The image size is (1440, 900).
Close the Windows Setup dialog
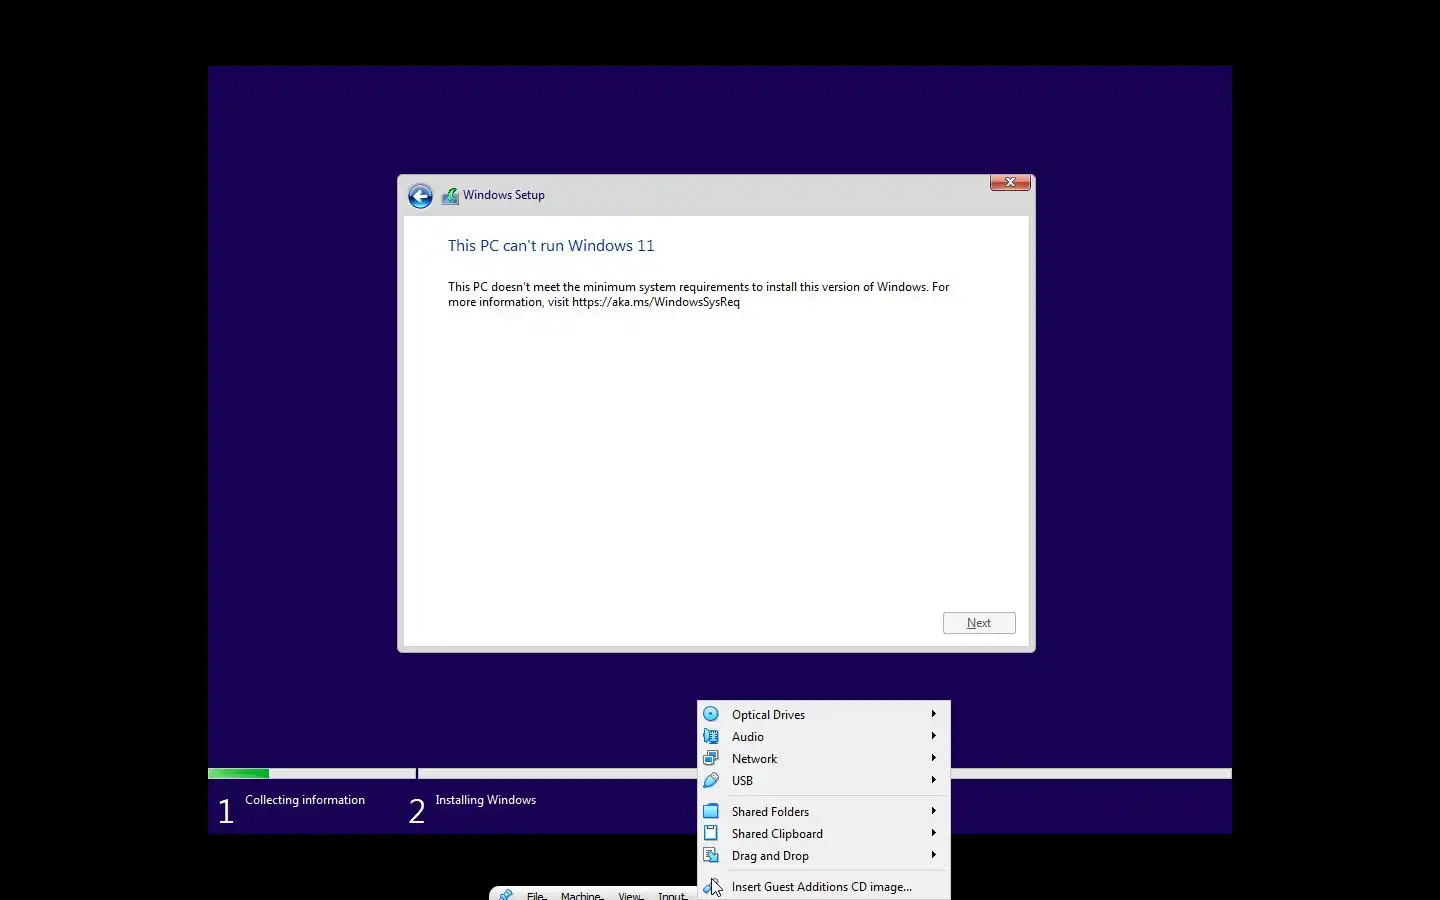point(1010,182)
